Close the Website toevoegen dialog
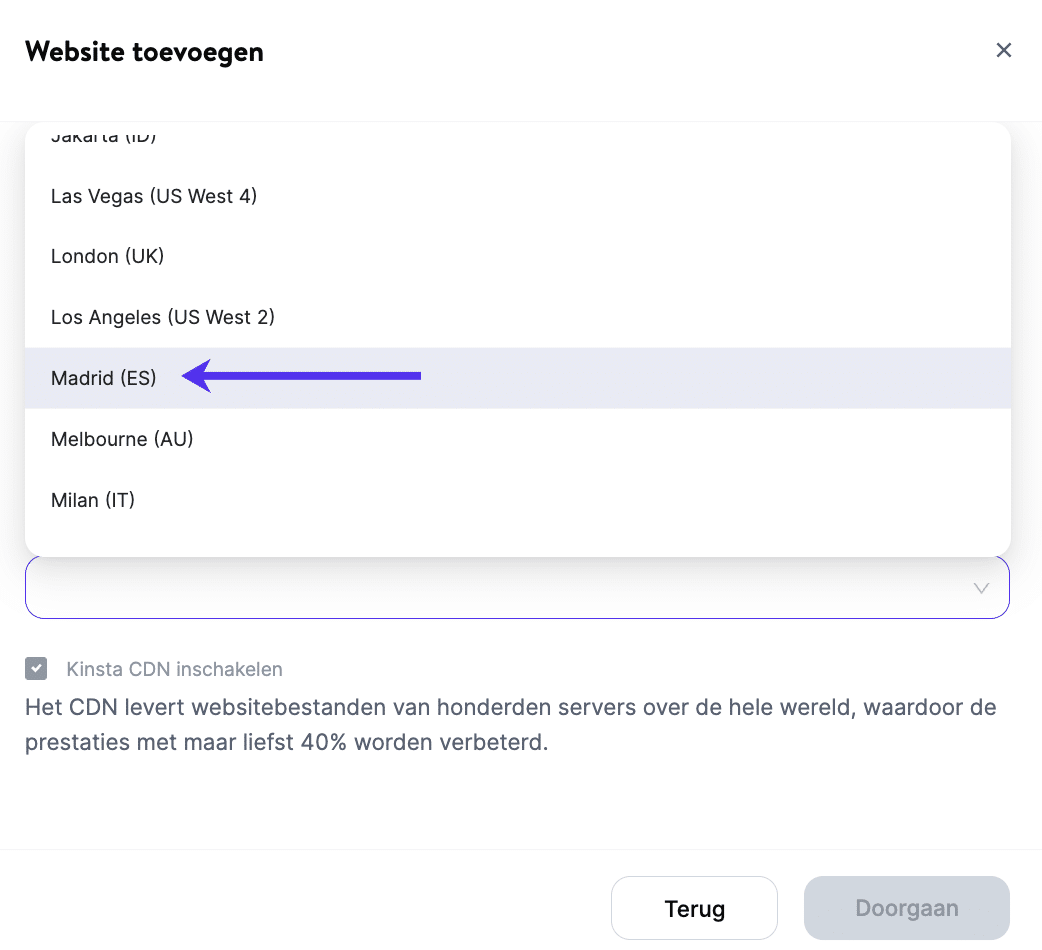Image resolution: width=1042 pixels, height=950 pixels. 1004,50
